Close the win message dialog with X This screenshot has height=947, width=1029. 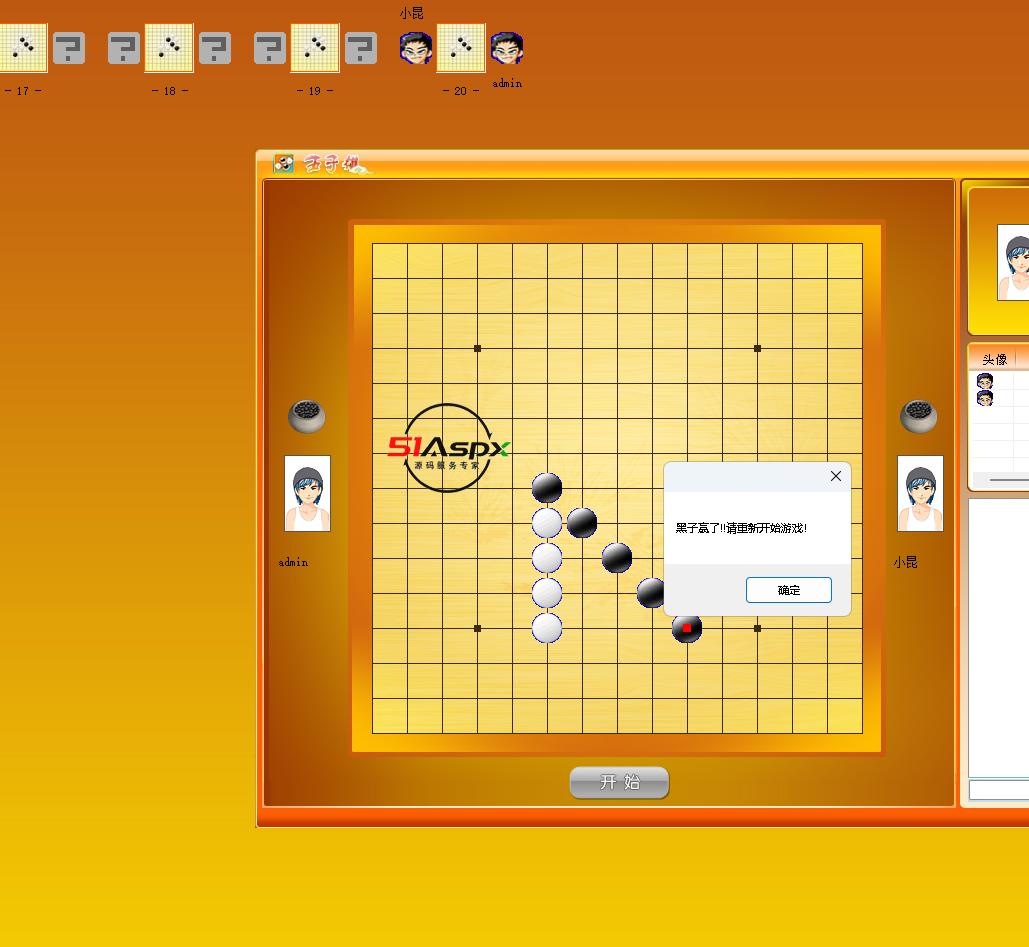(835, 476)
